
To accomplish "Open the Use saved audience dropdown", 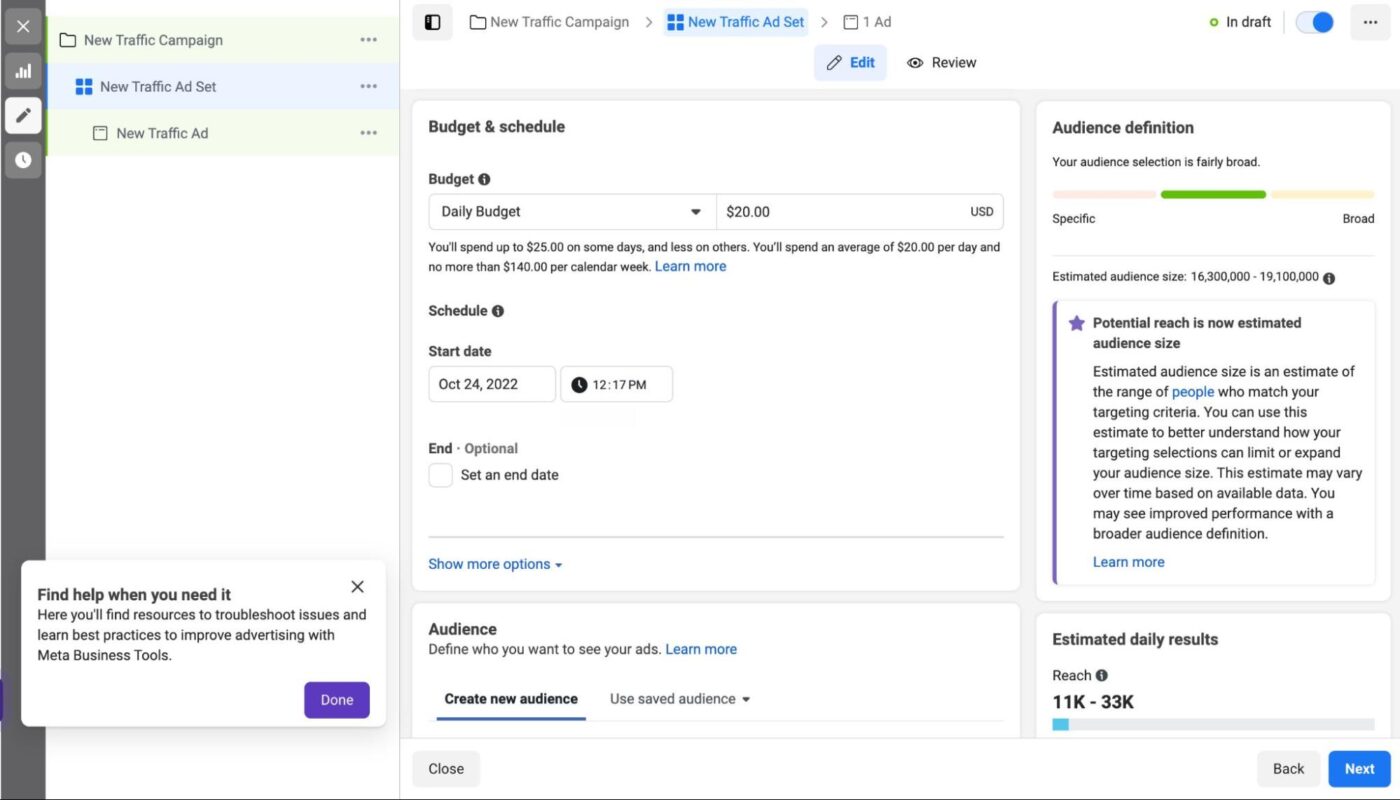I will click(679, 698).
